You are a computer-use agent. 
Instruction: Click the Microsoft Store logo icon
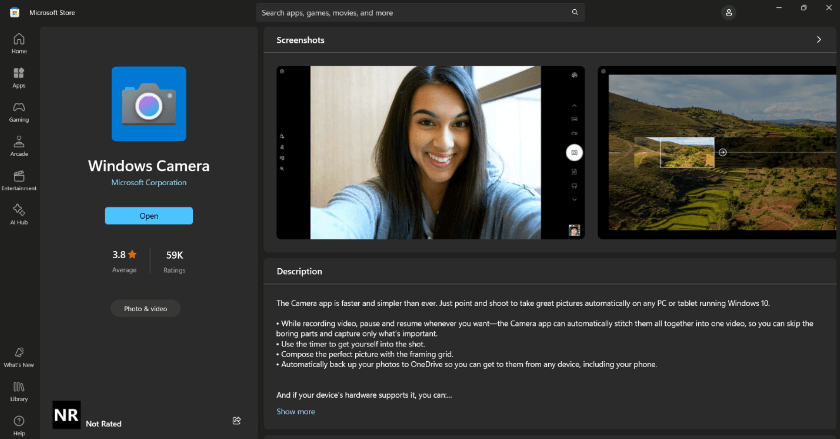tap(14, 12)
